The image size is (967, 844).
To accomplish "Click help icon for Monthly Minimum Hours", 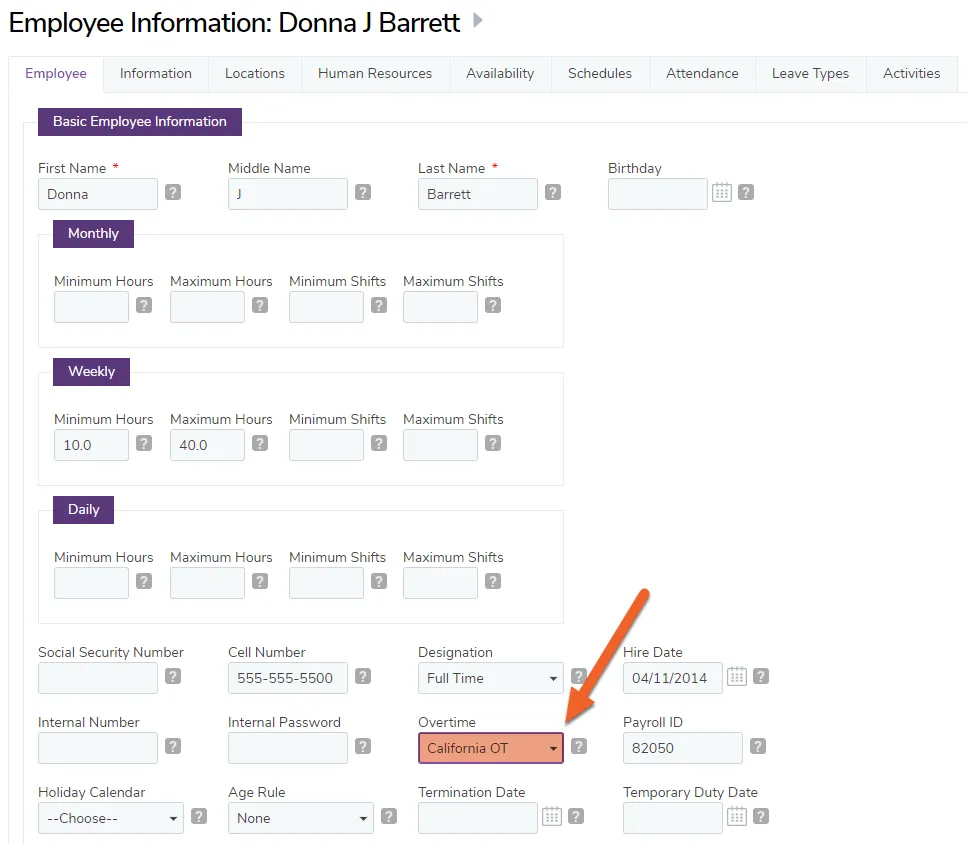I will point(144,305).
